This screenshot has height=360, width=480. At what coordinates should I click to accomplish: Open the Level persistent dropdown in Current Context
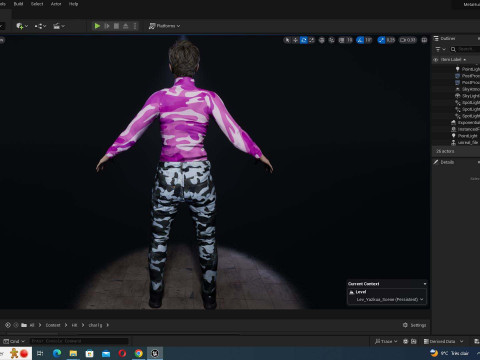[390, 299]
